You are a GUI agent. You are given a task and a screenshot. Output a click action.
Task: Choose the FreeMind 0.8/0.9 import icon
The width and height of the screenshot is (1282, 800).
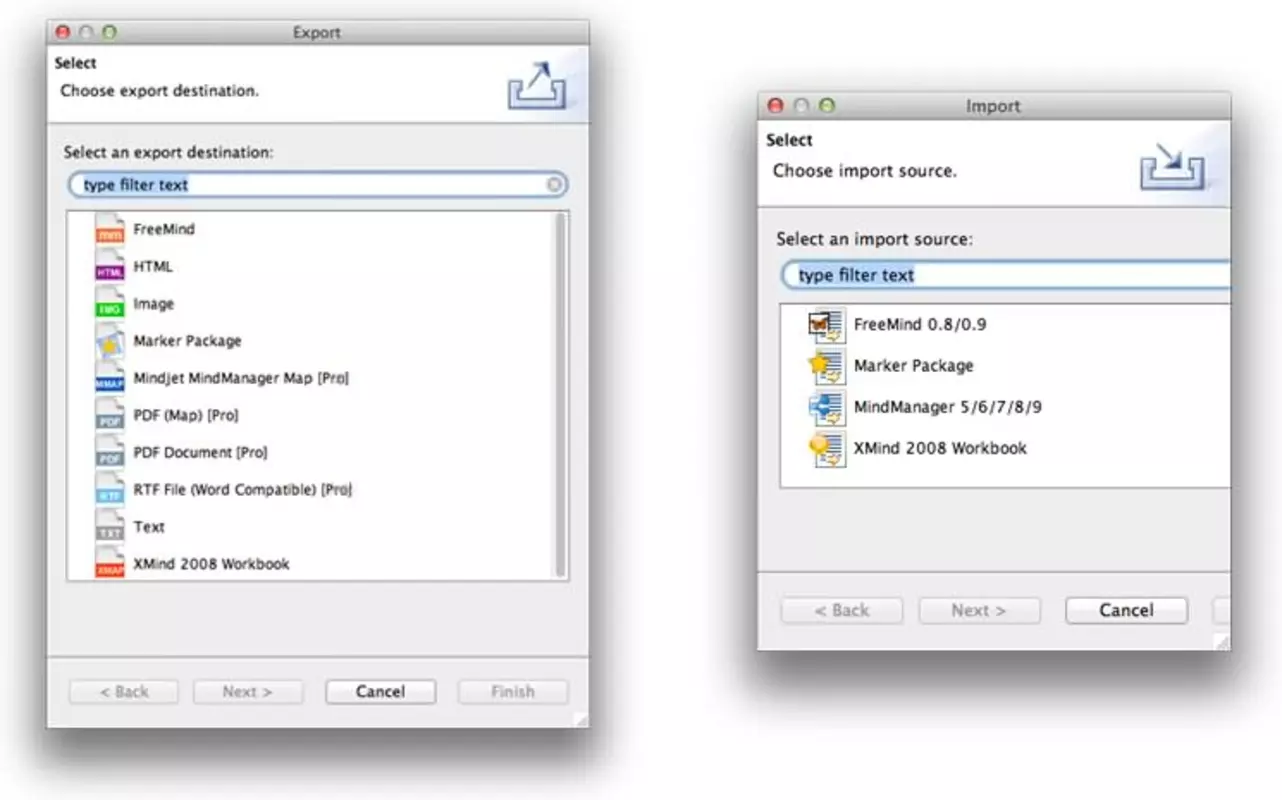pos(827,325)
